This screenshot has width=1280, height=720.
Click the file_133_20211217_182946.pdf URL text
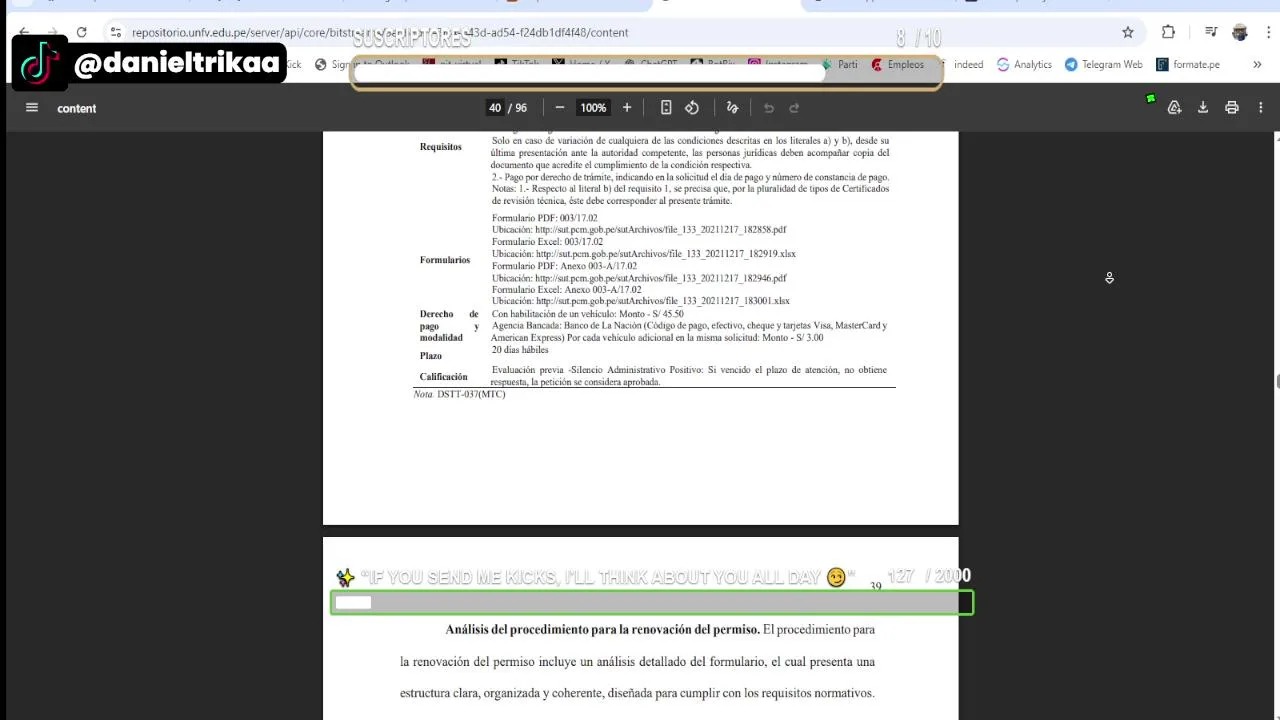pyautogui.click(x=660, y=278)
